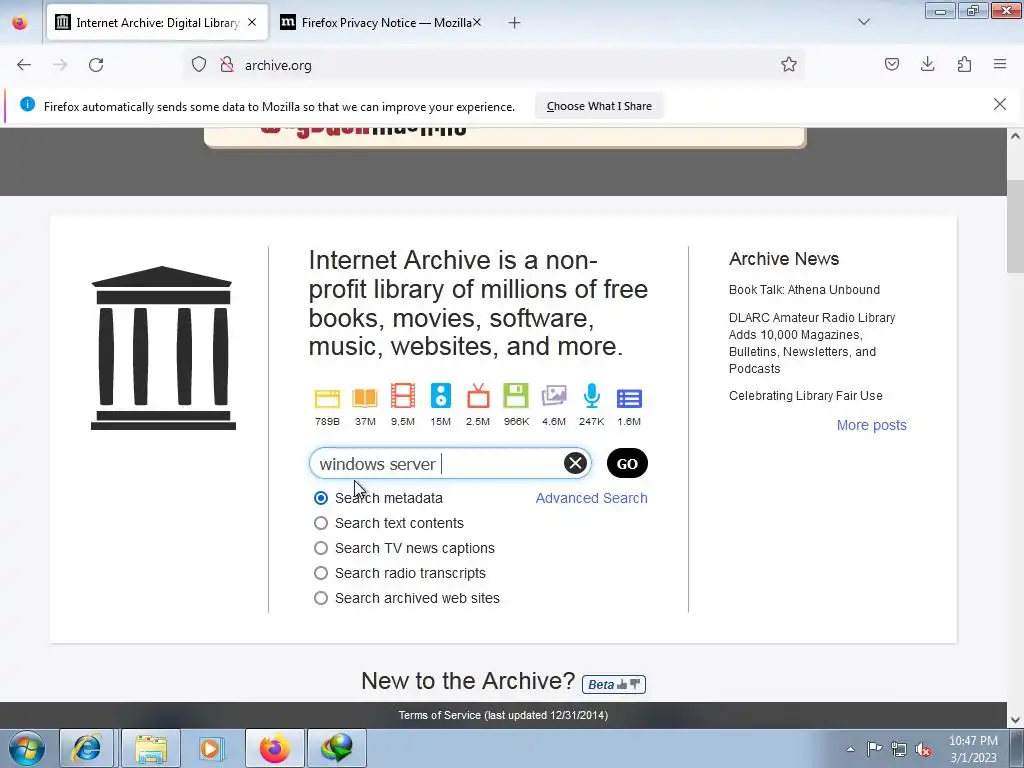Open Book Talk: Athena Unbound post
Image resolution: width=1024 pixels, height=768 pixels.
805,290
